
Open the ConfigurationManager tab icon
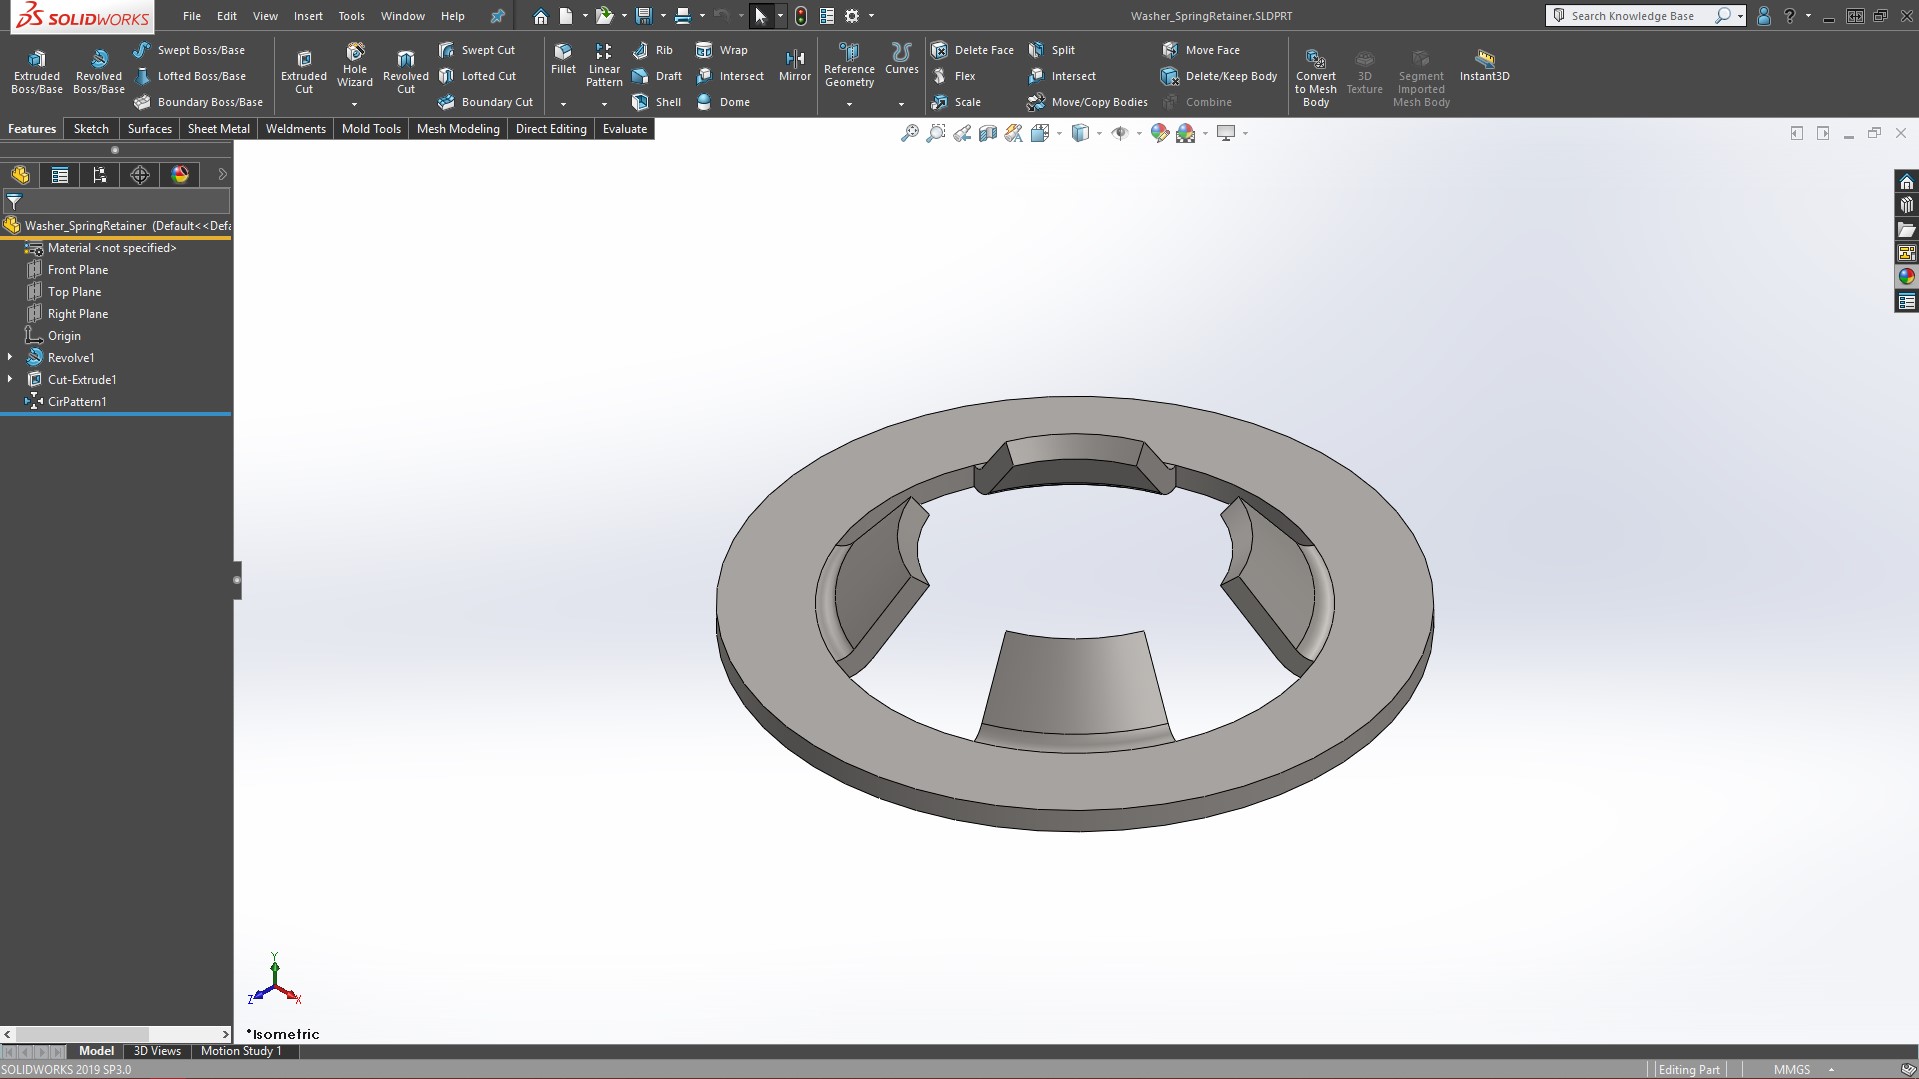click(x=100, y=175)
